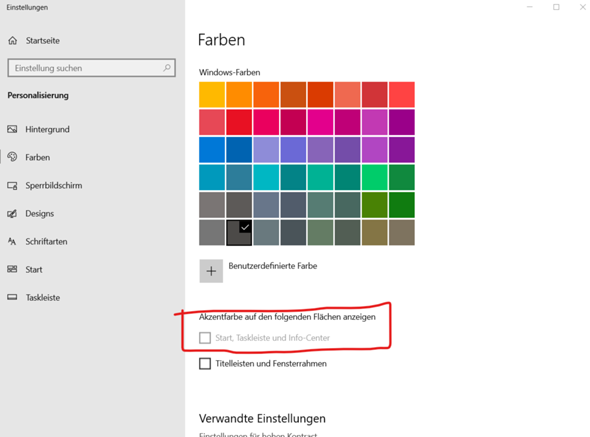590x437 pixels.
Task: Click the Schriftarten font icon
Action: 12,241
